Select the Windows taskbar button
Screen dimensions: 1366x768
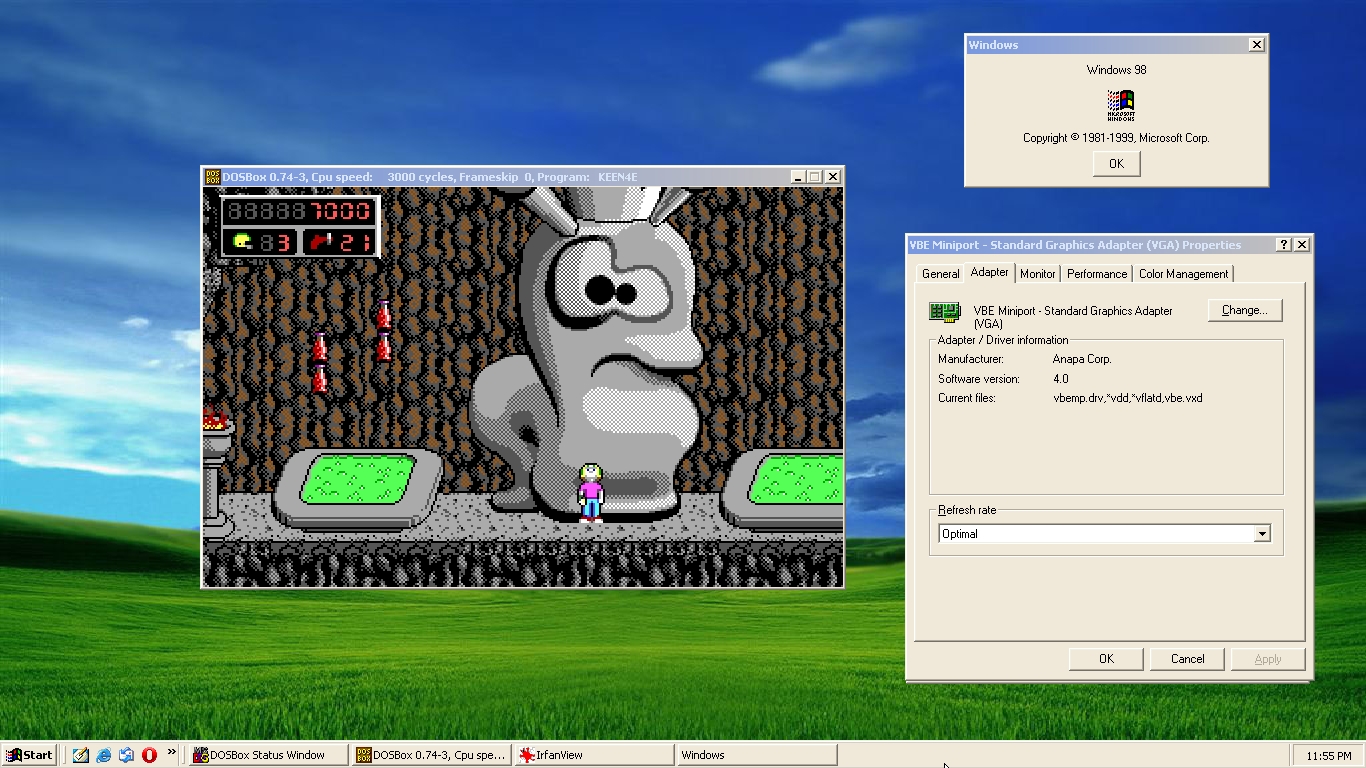coord(757,755)
